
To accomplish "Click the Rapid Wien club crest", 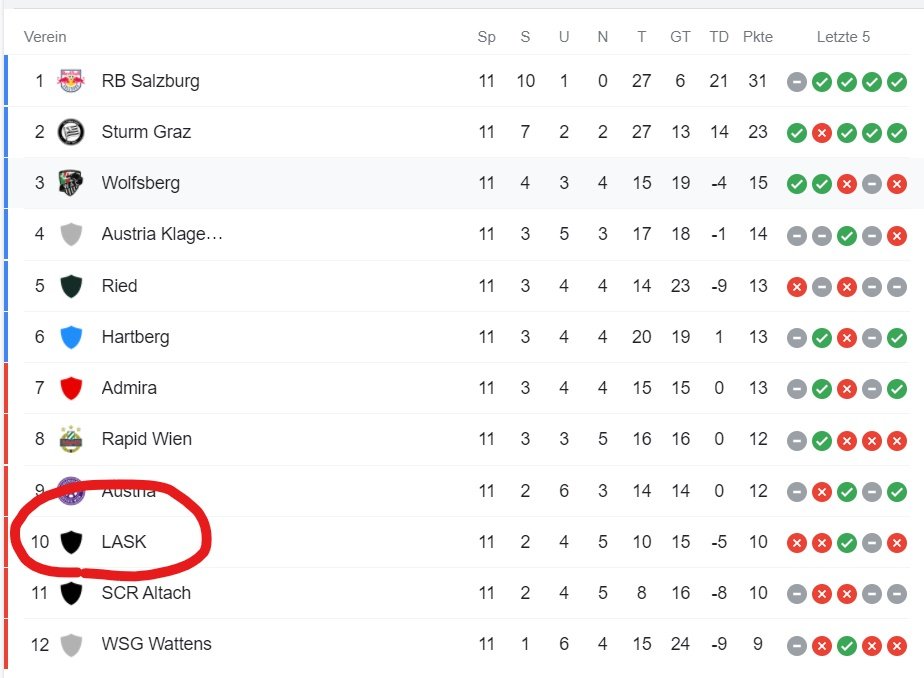I will point(71,439).
